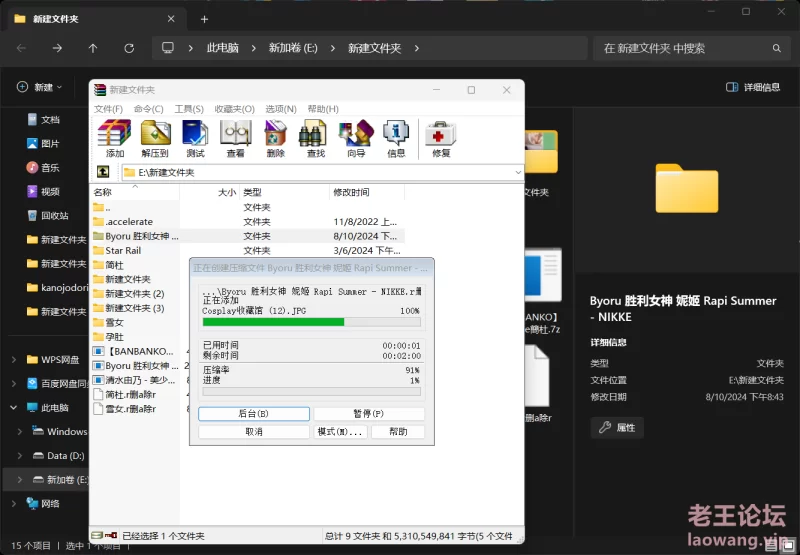Select the .accelerate folder row
The image size is (800, 555).
coord(247,222)
